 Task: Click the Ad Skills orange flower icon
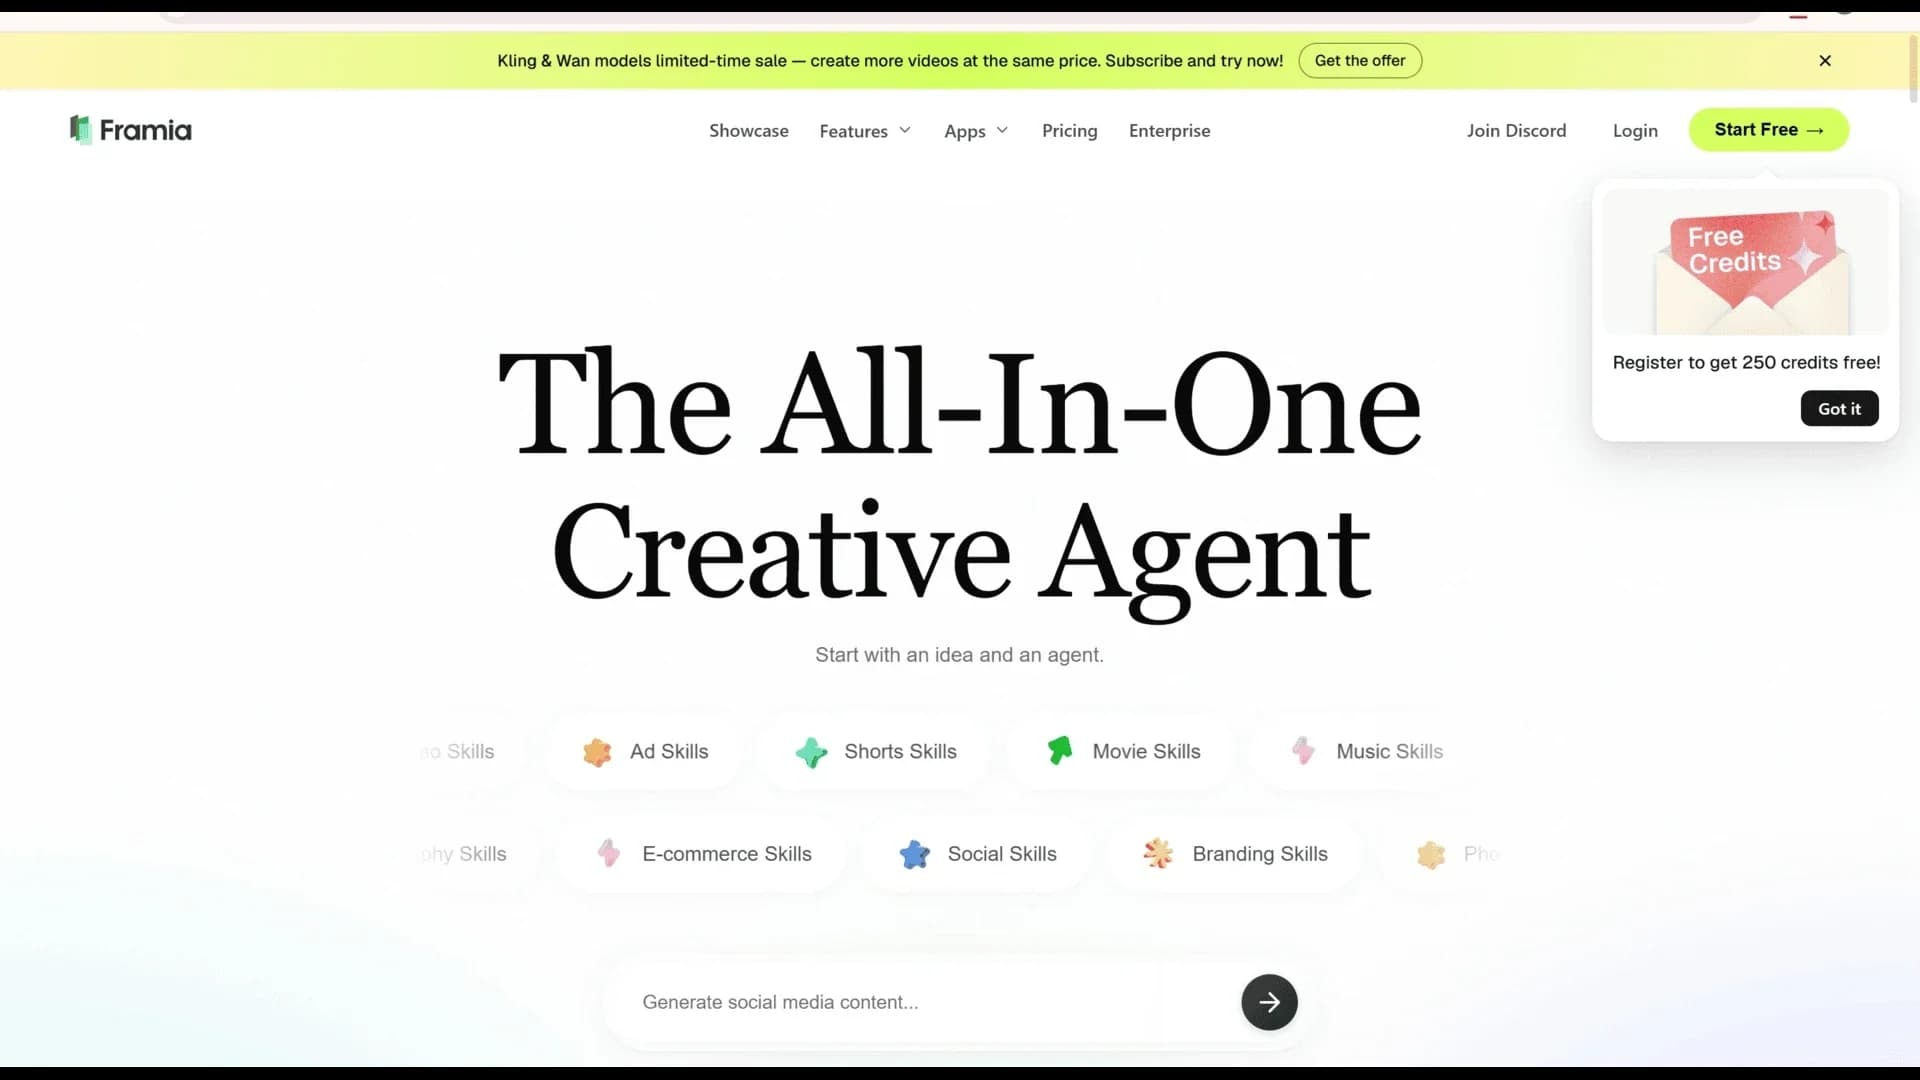[x=597, y=752]
